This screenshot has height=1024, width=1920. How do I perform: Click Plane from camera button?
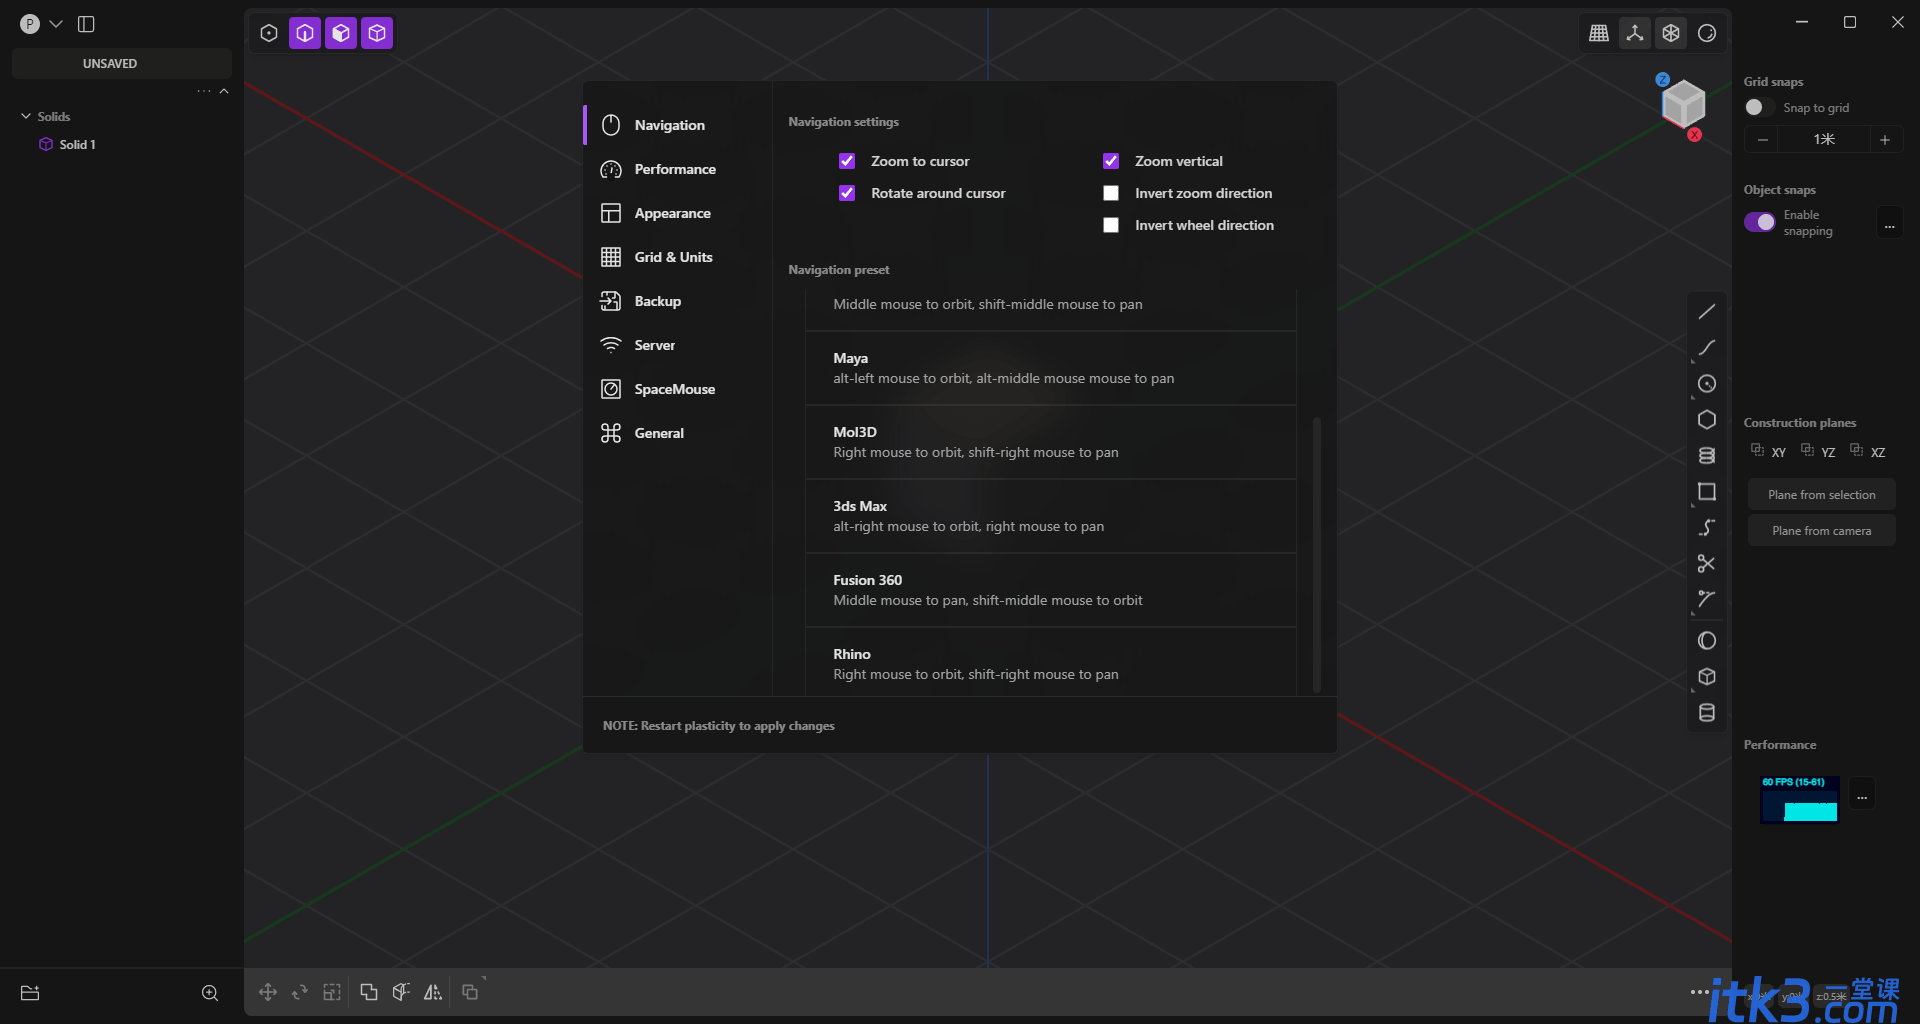point(1821,531)
